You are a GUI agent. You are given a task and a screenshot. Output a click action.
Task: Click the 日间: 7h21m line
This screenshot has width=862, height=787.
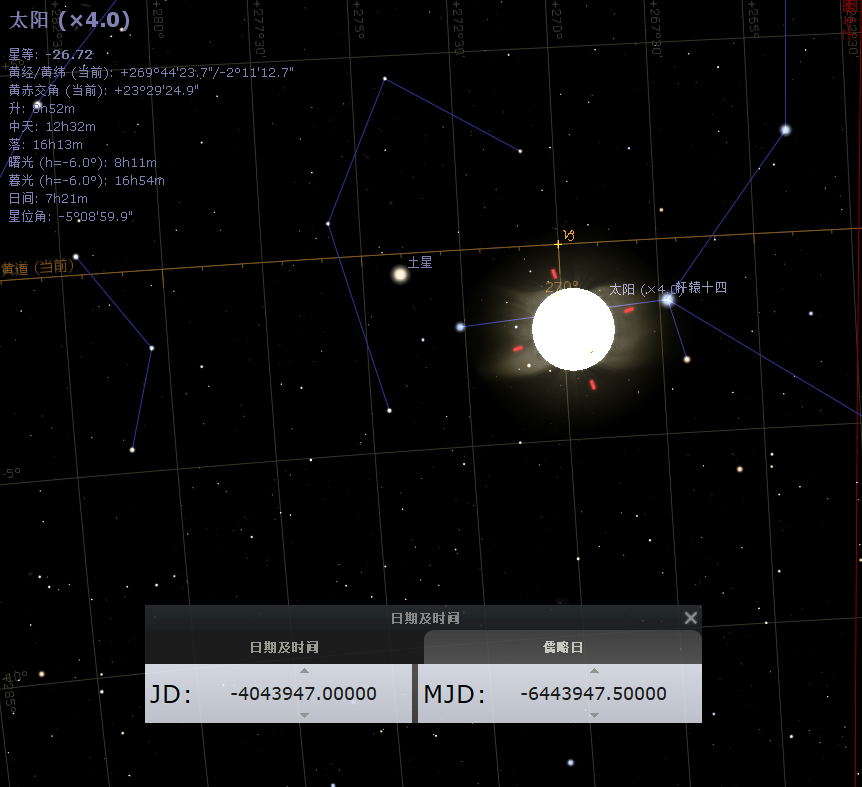pyautogui.click(x=48, y=198)
